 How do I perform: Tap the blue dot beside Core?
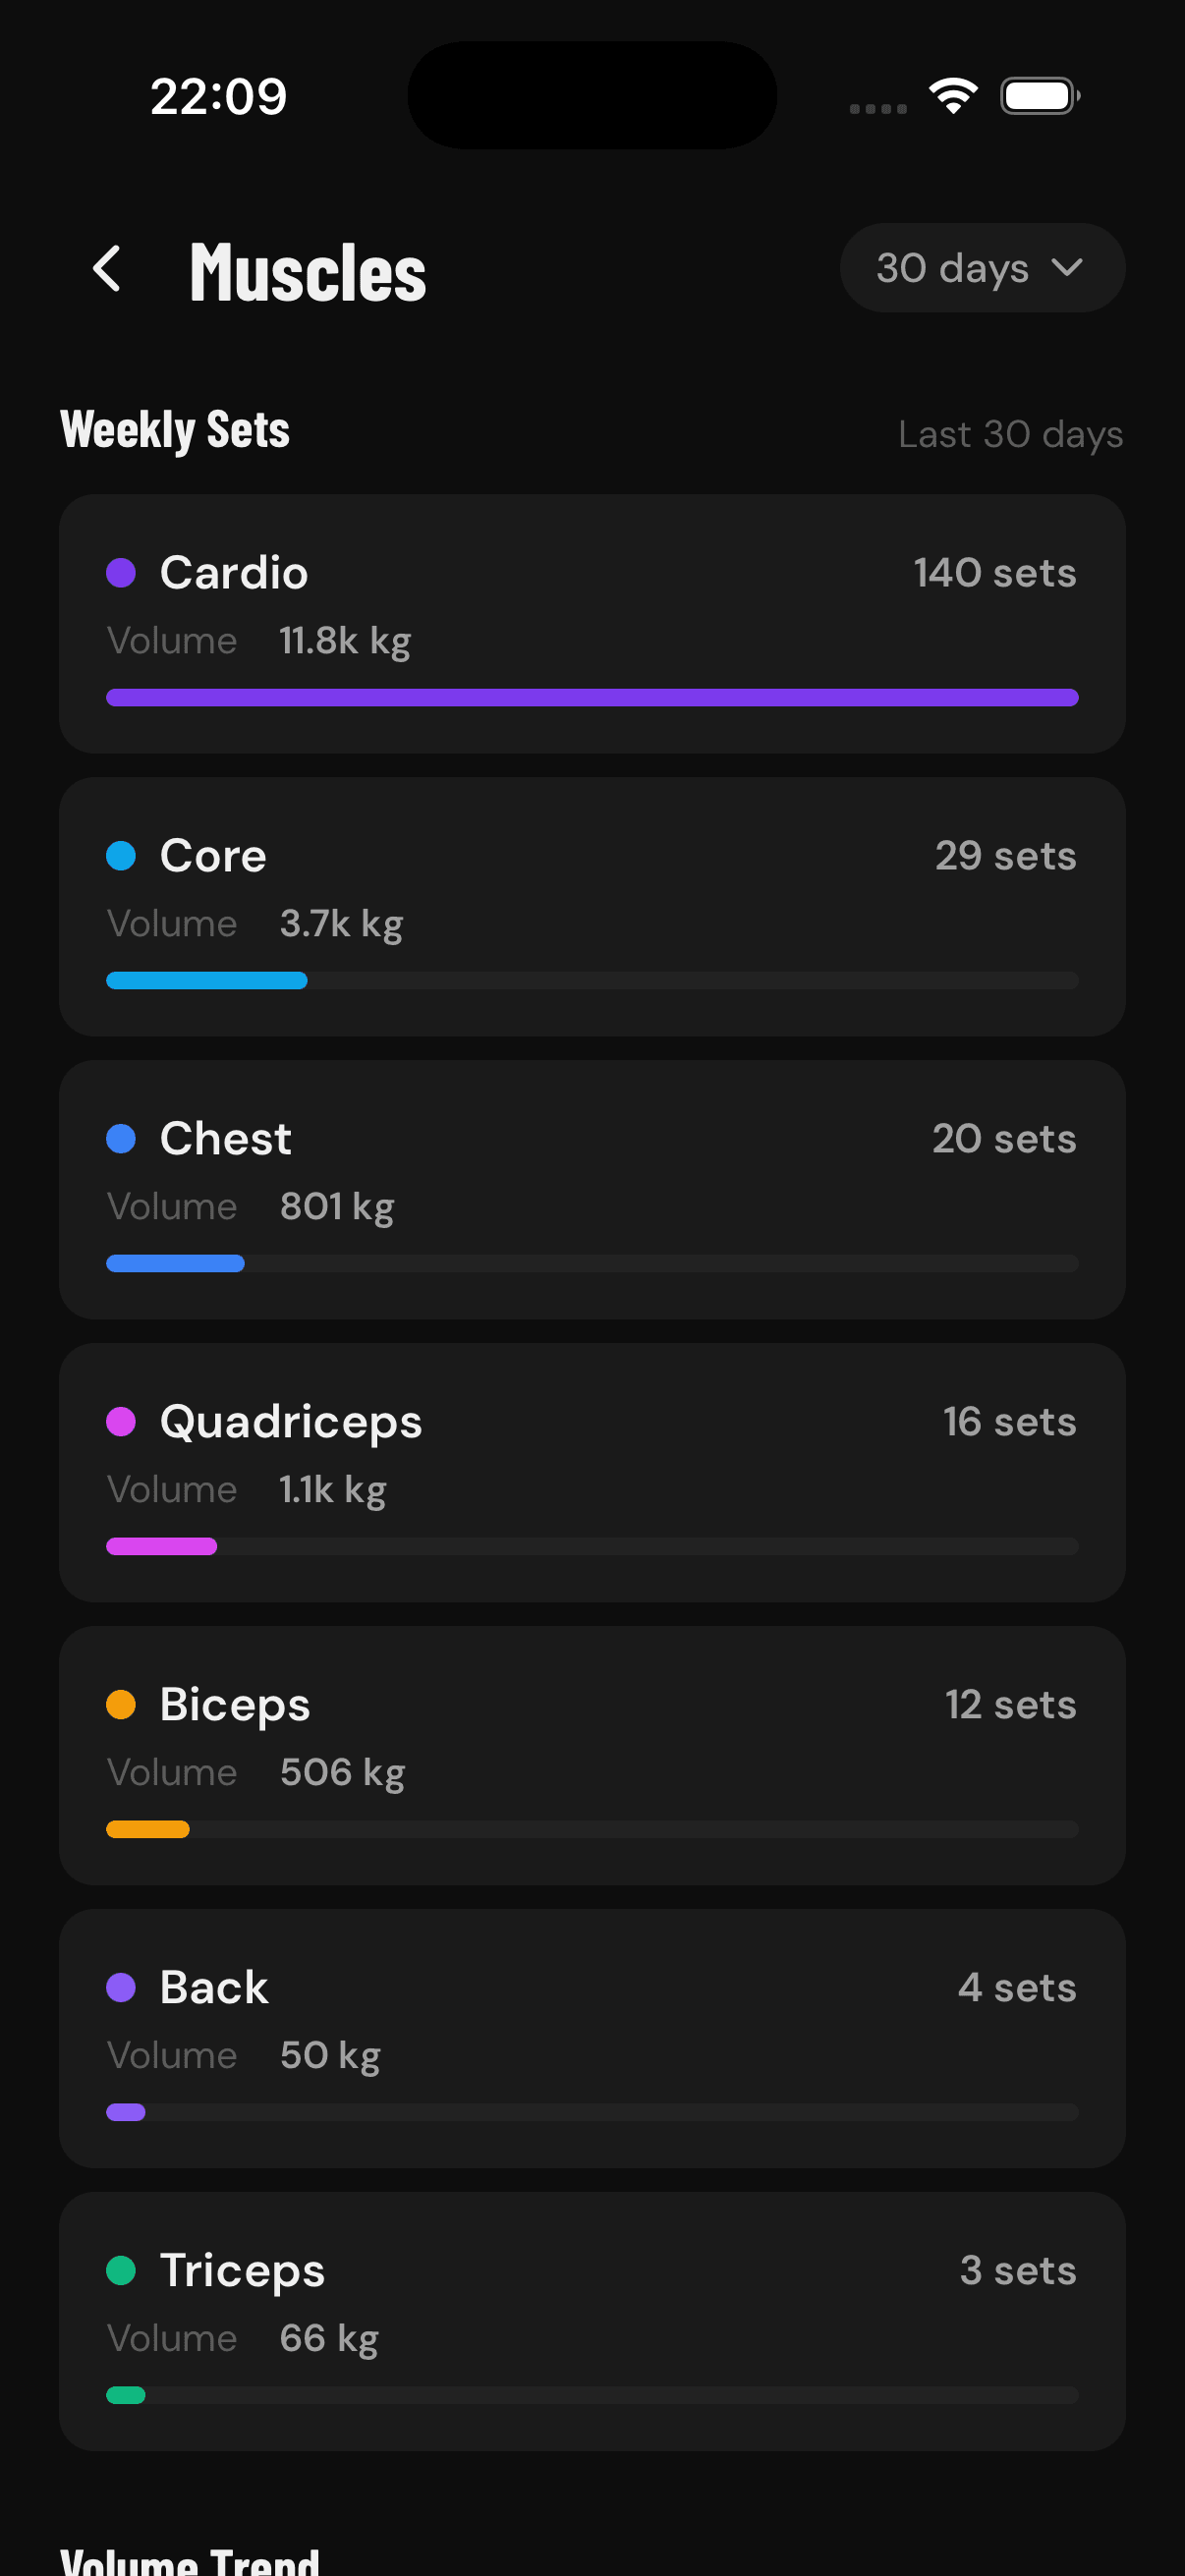[x=123, y=855]
